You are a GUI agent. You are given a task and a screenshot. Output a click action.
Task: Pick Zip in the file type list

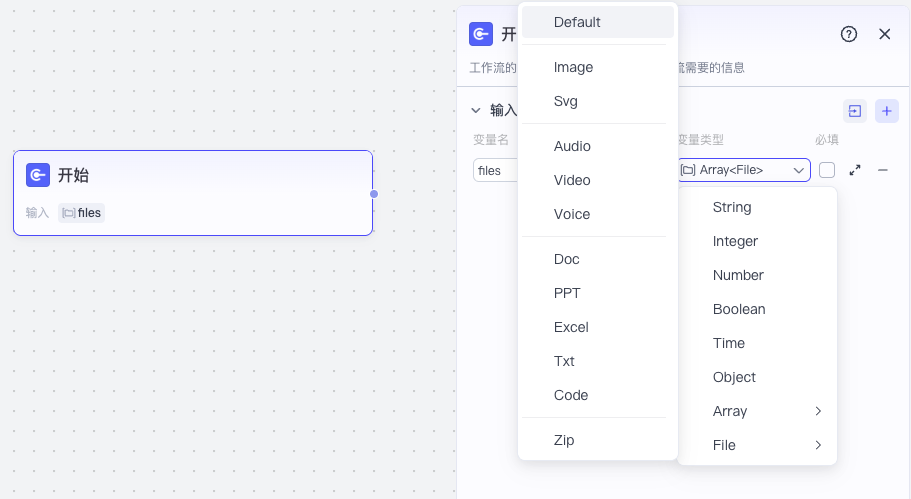[564, 440]
